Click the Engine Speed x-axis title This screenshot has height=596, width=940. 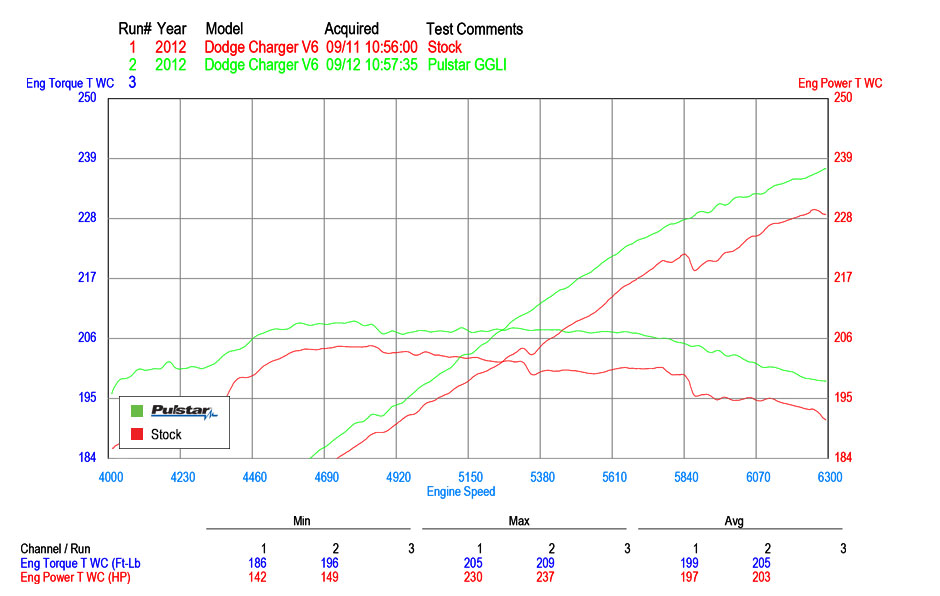click(461, 492)
